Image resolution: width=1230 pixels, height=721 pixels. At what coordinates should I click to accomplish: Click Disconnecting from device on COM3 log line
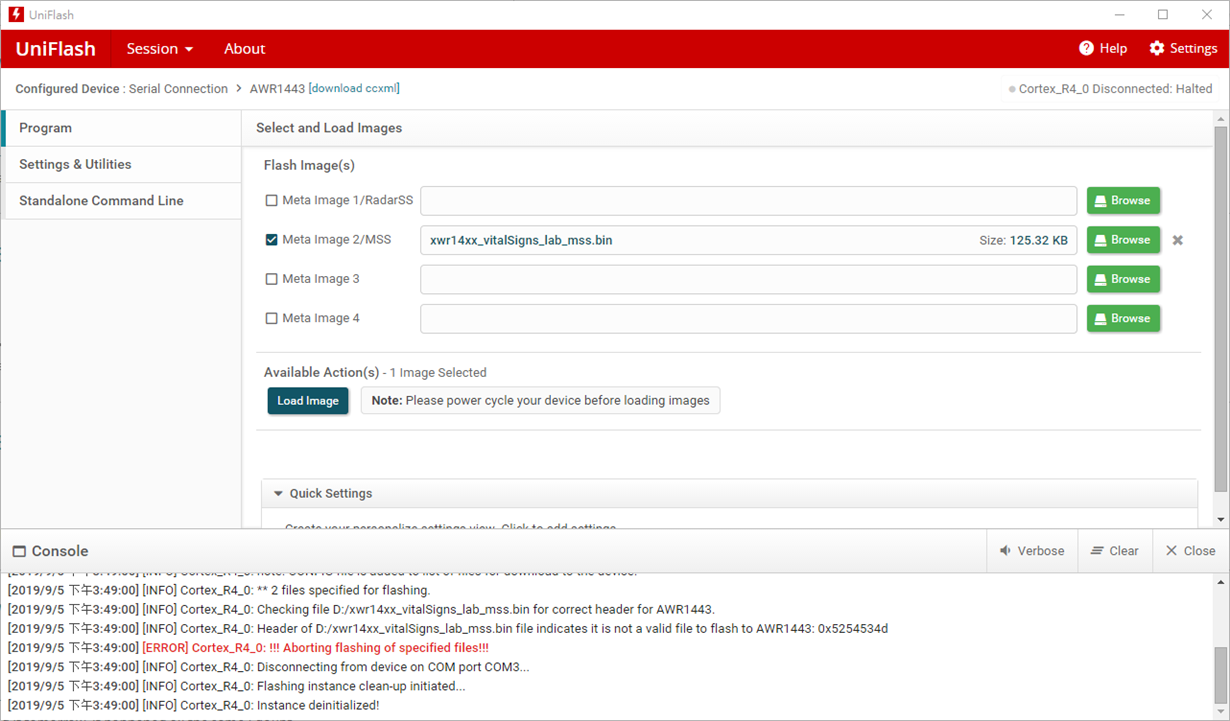(x=268, y=667)
